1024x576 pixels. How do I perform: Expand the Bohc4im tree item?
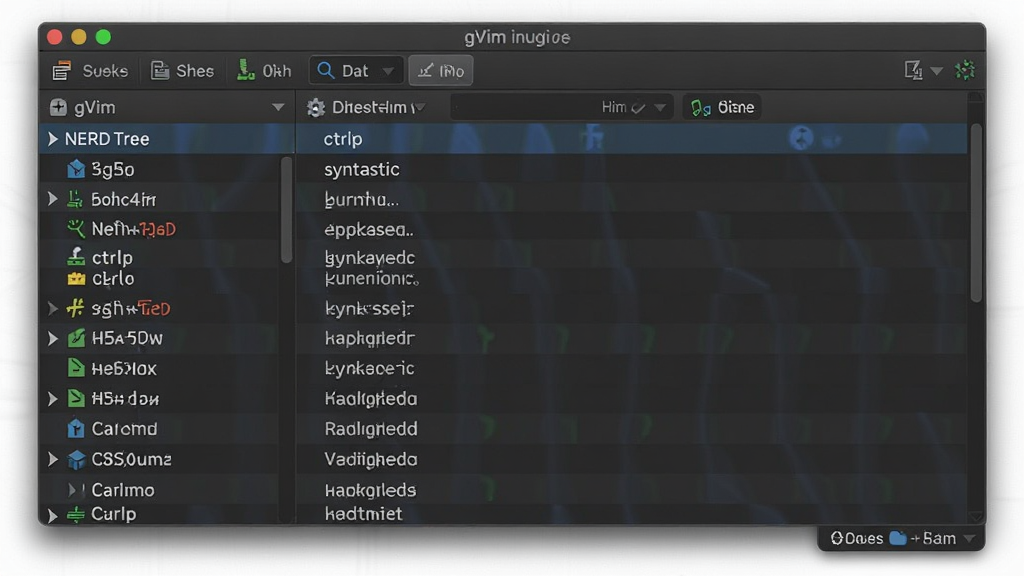pyautogui.click(x=52, y=199)
